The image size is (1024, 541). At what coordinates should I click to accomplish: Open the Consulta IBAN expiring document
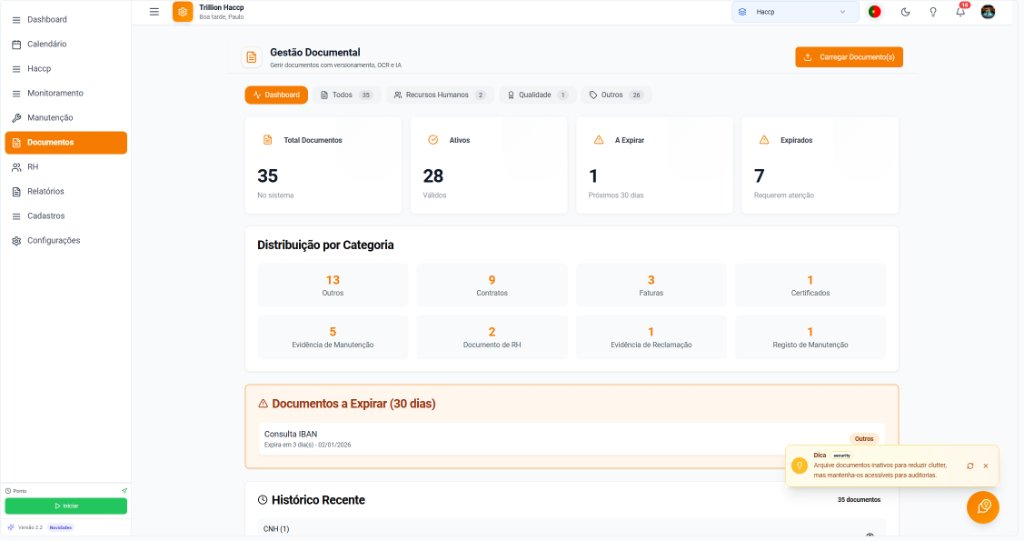coord(571,439)
